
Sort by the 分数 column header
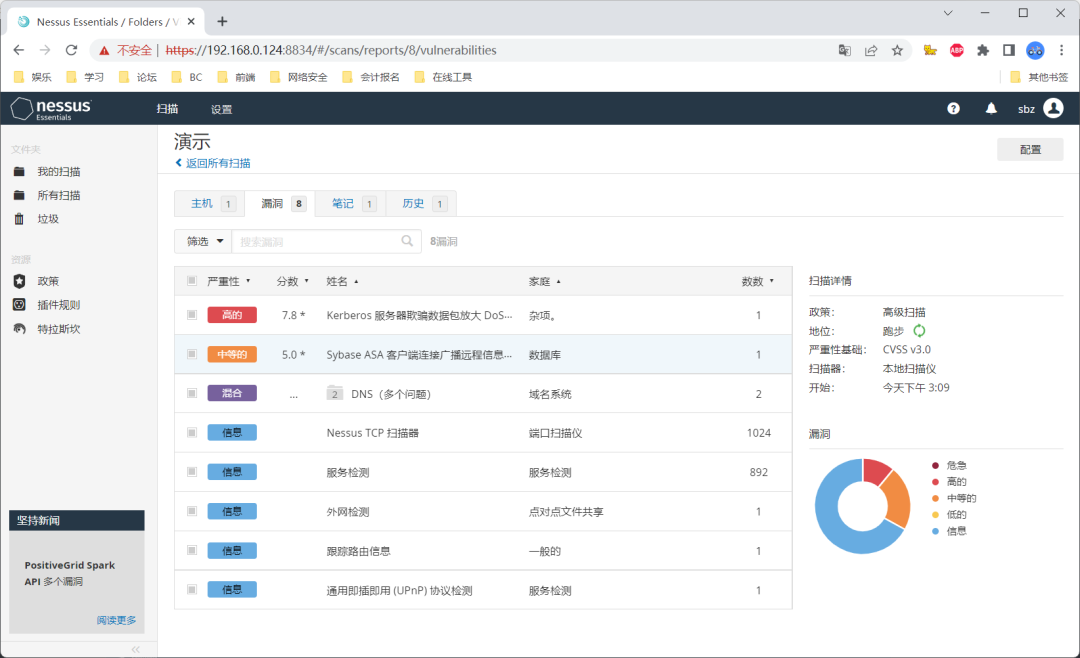[x=293, y=281]
